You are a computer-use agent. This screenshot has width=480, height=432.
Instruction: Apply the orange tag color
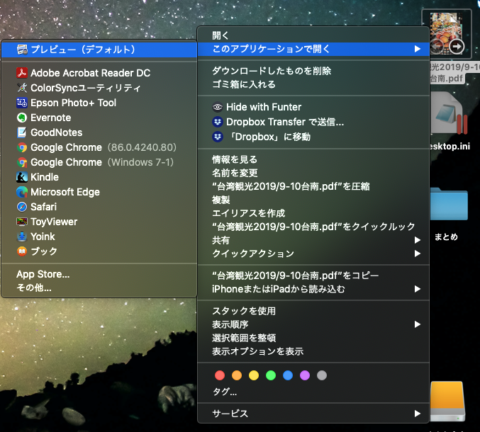[x=237, y=375]
